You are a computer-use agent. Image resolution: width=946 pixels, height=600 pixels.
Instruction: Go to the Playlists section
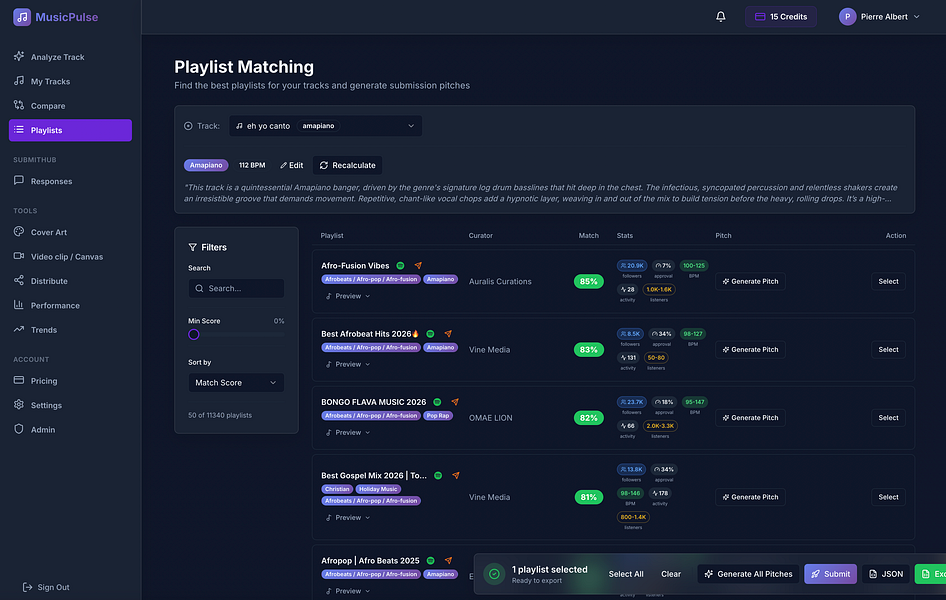click(x=49, y=130)
